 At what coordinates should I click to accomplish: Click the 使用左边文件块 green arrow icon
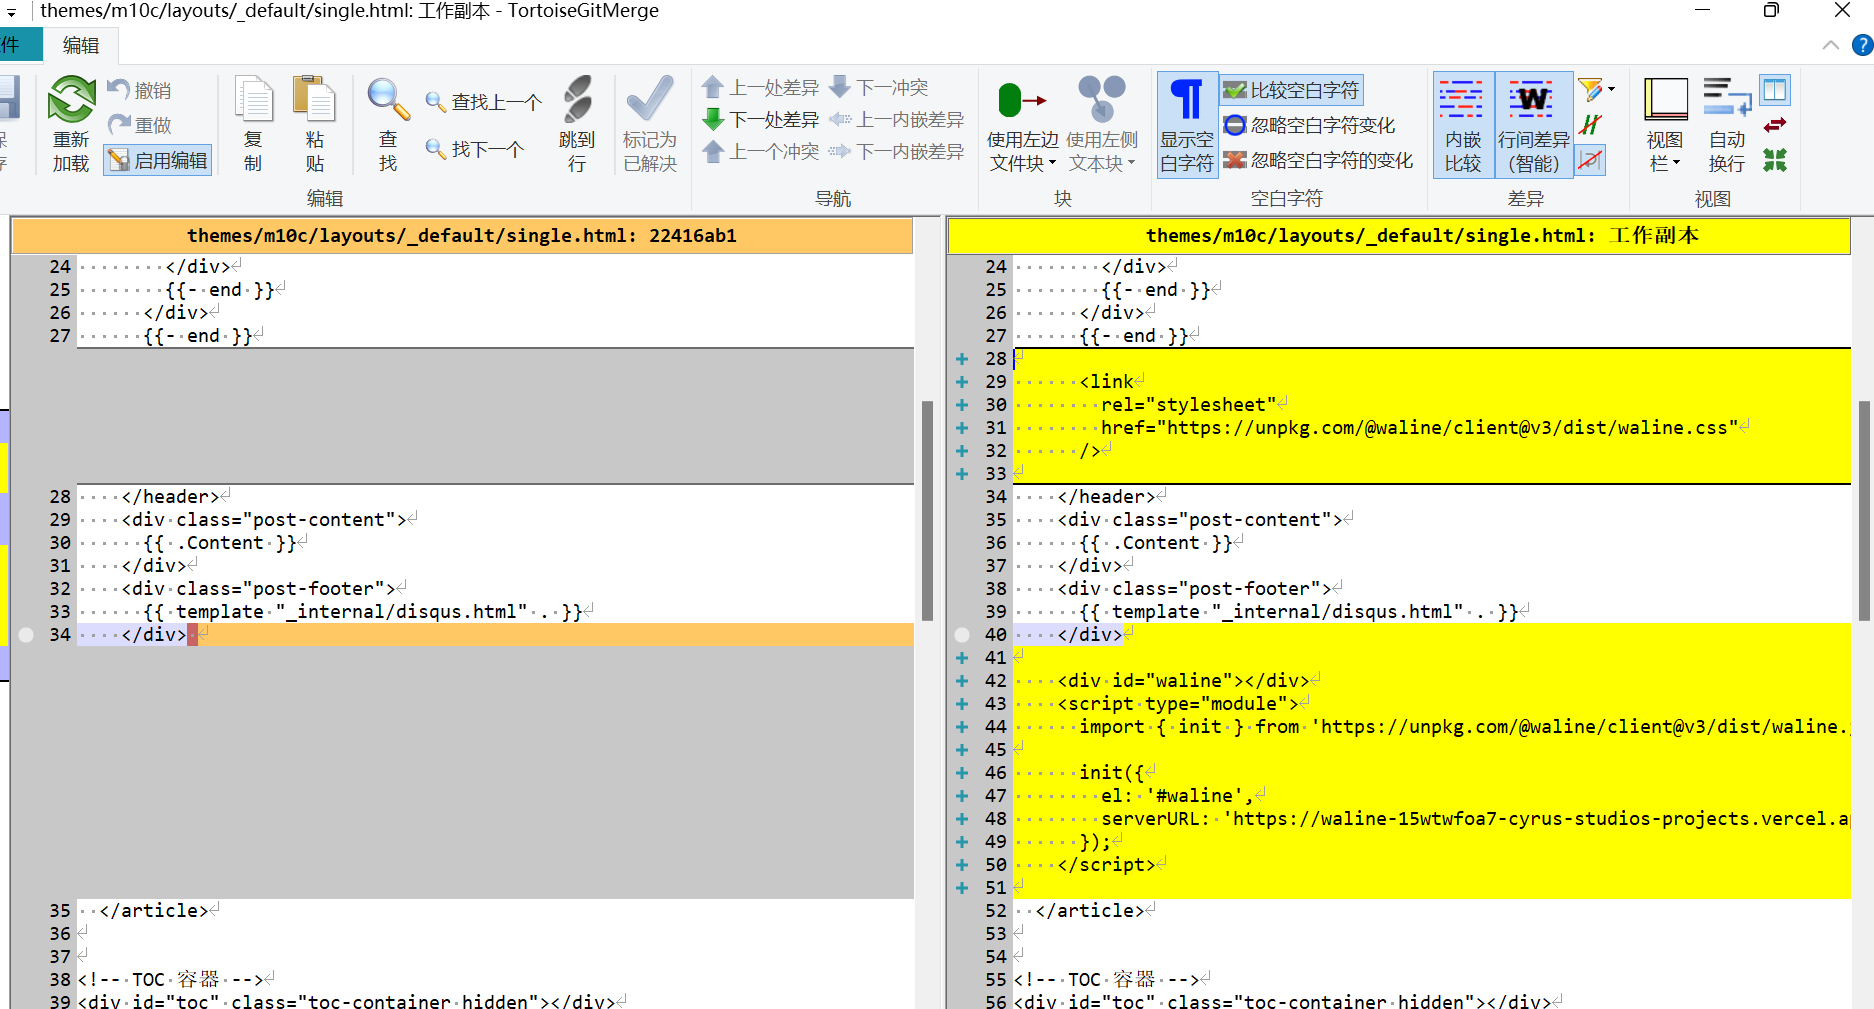[x=1022, y=100]
